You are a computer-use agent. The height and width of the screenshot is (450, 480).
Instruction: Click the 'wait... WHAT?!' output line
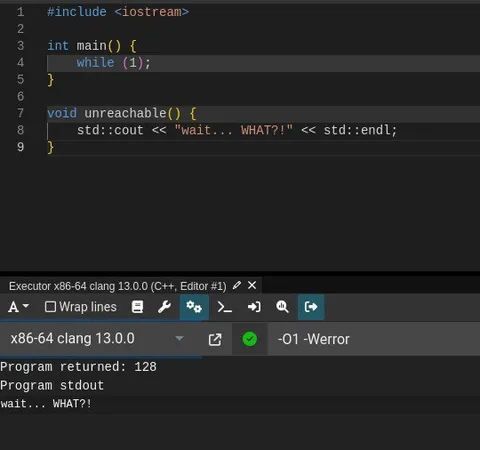point(46,404)
